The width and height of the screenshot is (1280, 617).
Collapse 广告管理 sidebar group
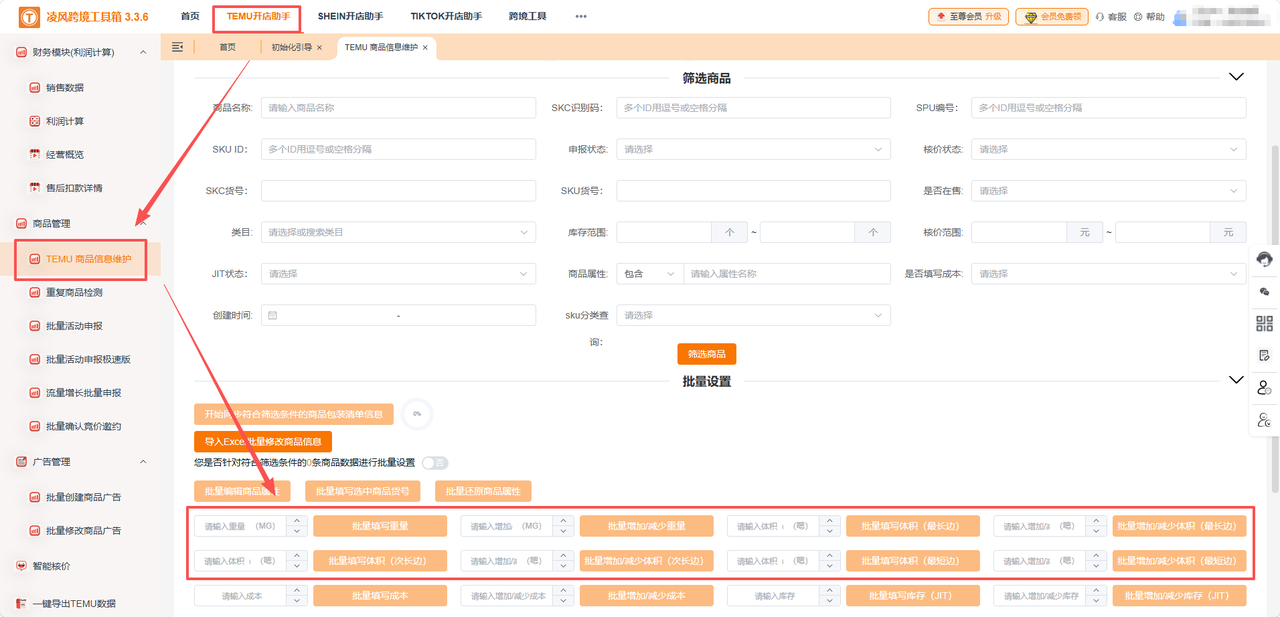pyautogui.click(x=143, y=462)
